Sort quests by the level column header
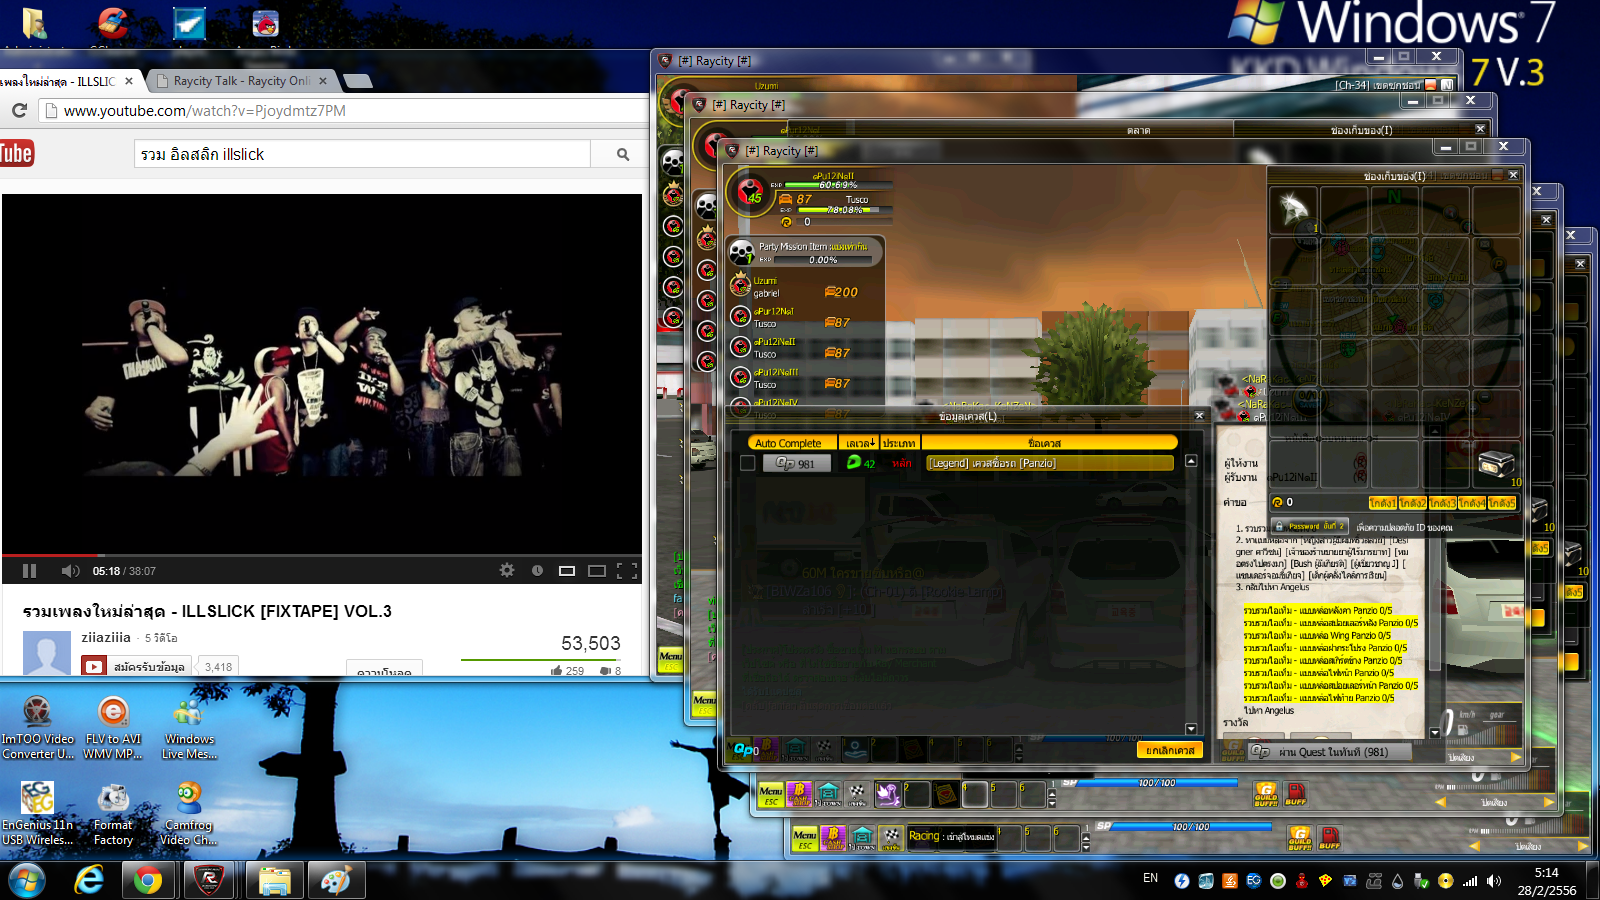Image resolution: width=1600 pixels, height=900 pixels. click(x=860, y=443)
